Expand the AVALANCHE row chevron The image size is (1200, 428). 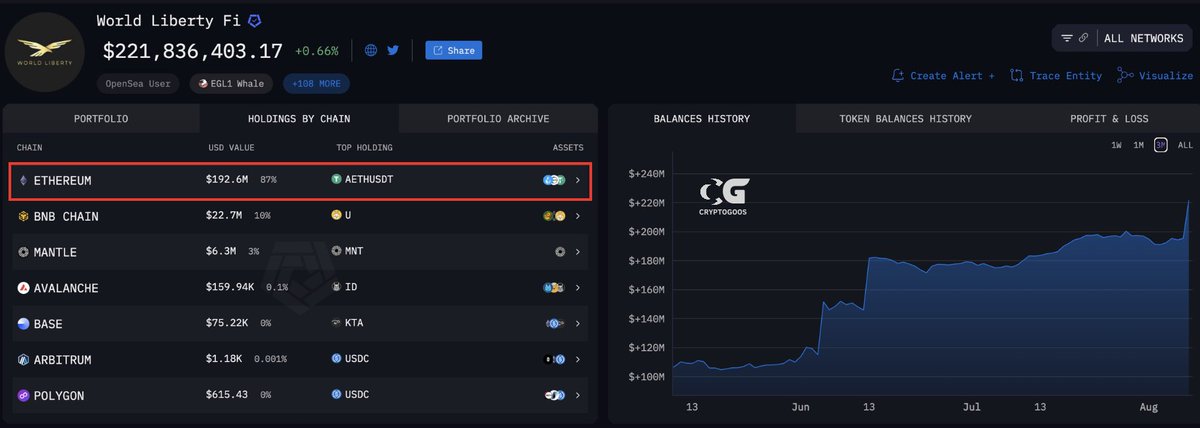[578, 288]
